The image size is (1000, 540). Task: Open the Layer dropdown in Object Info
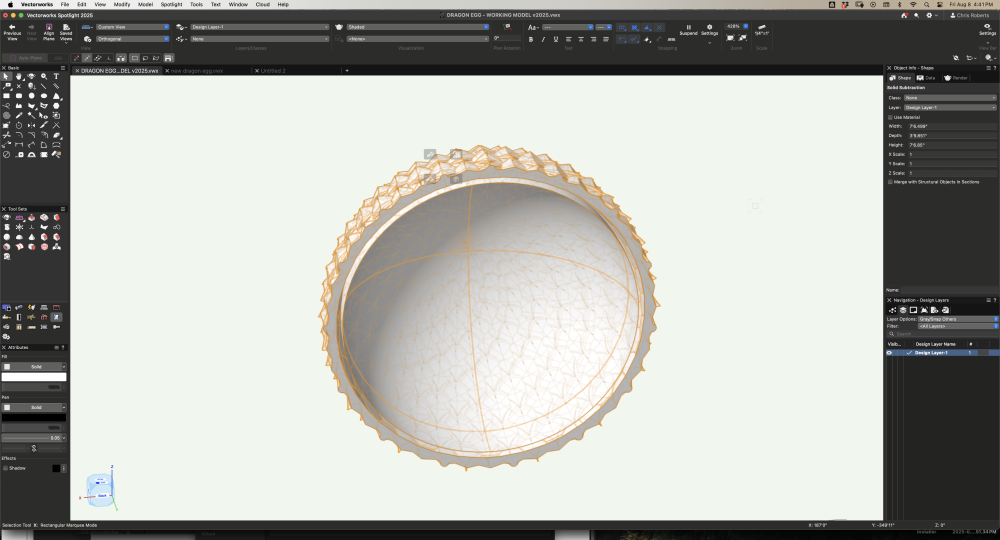(950, 107)
